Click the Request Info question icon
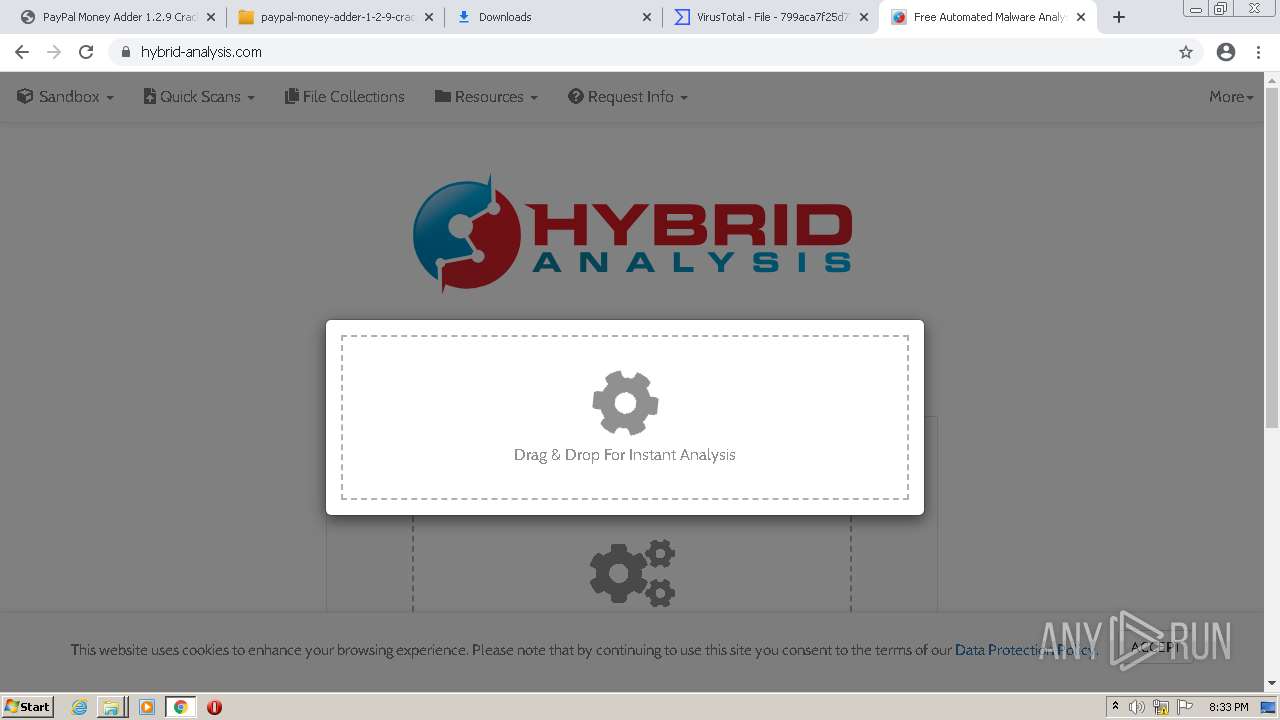This screenshot has height=720, width=1280. 576,96
